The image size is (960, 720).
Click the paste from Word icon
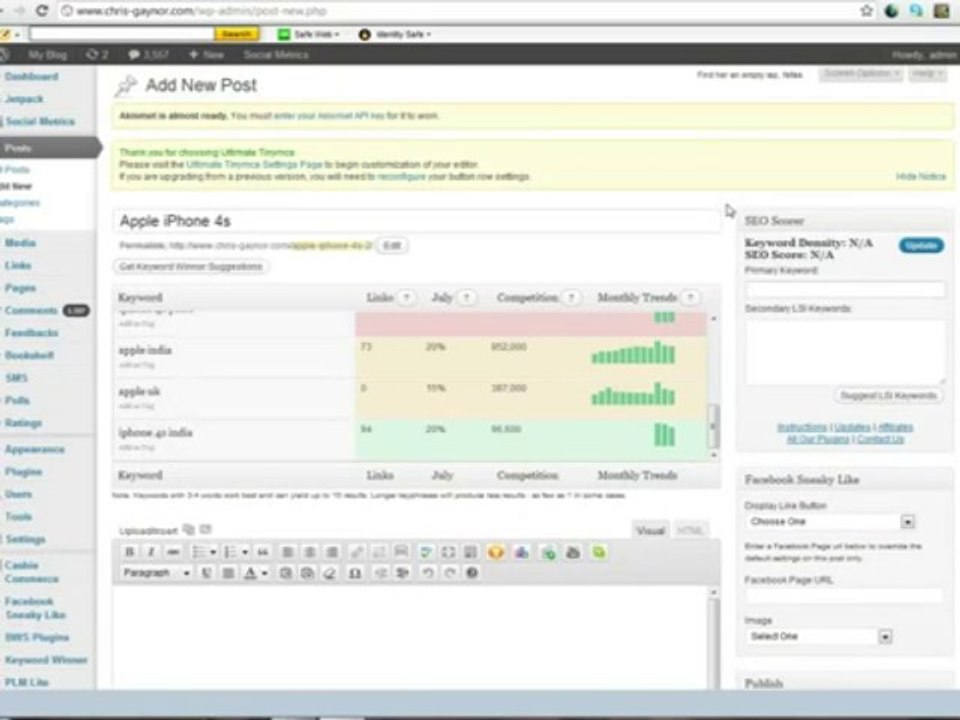[307, 573]
